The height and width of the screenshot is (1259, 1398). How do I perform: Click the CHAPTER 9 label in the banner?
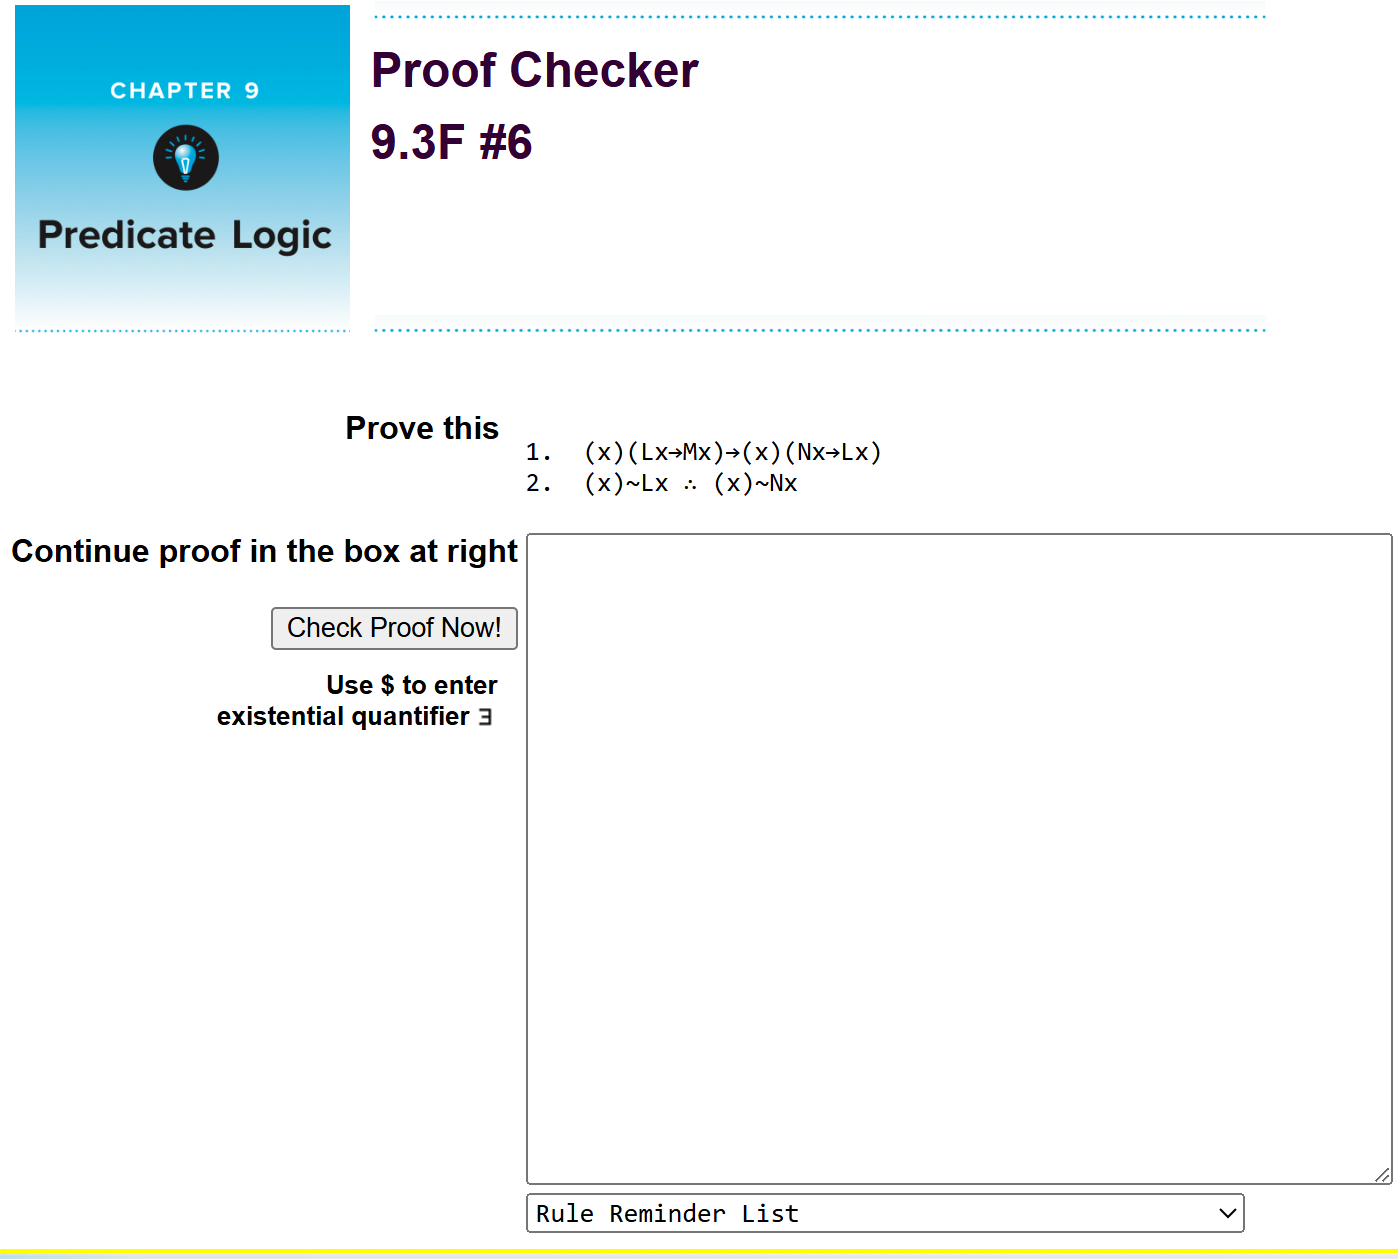point(184,90)
